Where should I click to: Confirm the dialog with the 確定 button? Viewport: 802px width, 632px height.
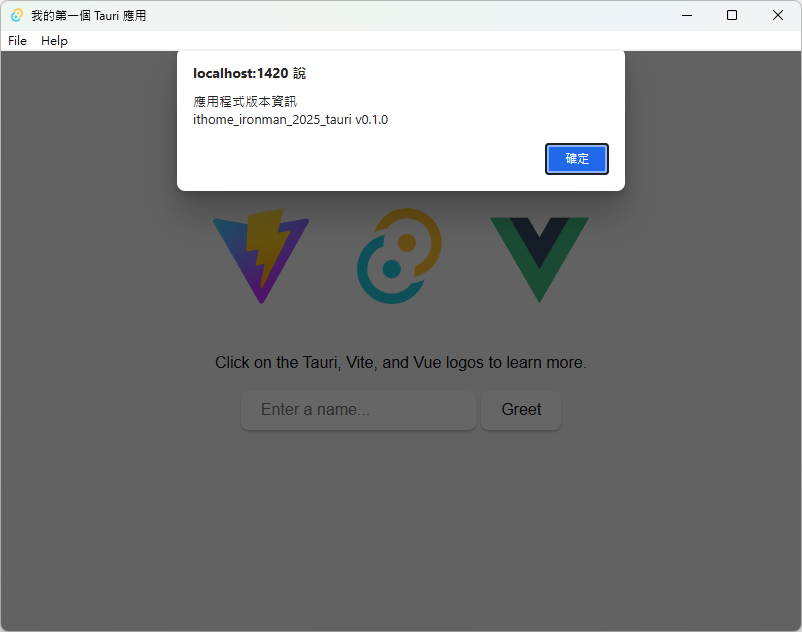[576, 159]
